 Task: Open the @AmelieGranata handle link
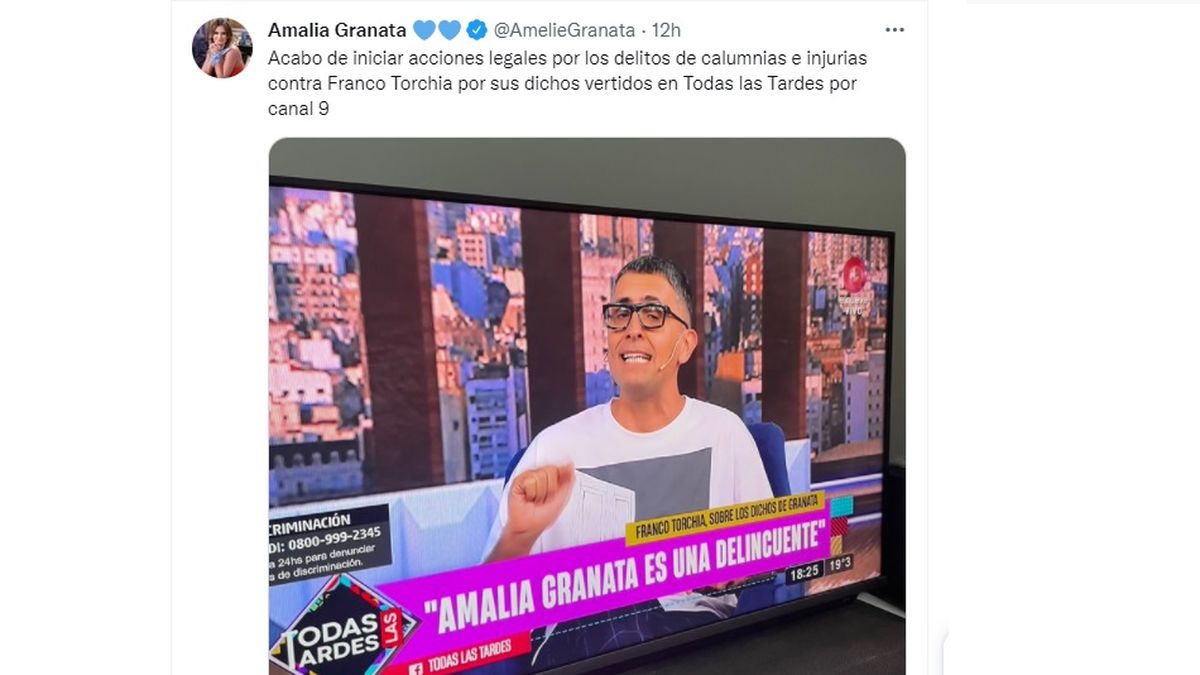tap(565, 30)
